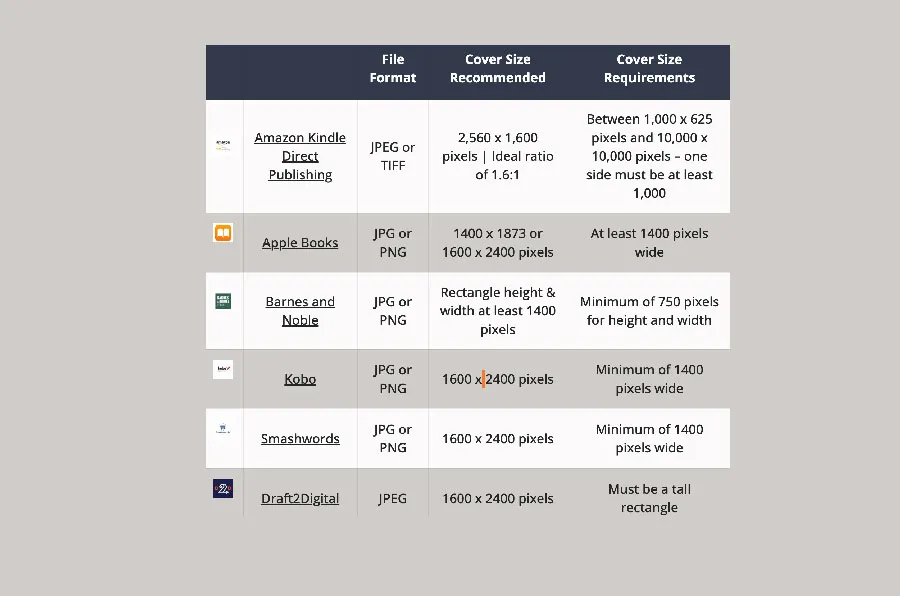900x596 pixels.
Task: Select the Cover Size Recommended header
Action: pyautogui.click(x=497, y=68)
